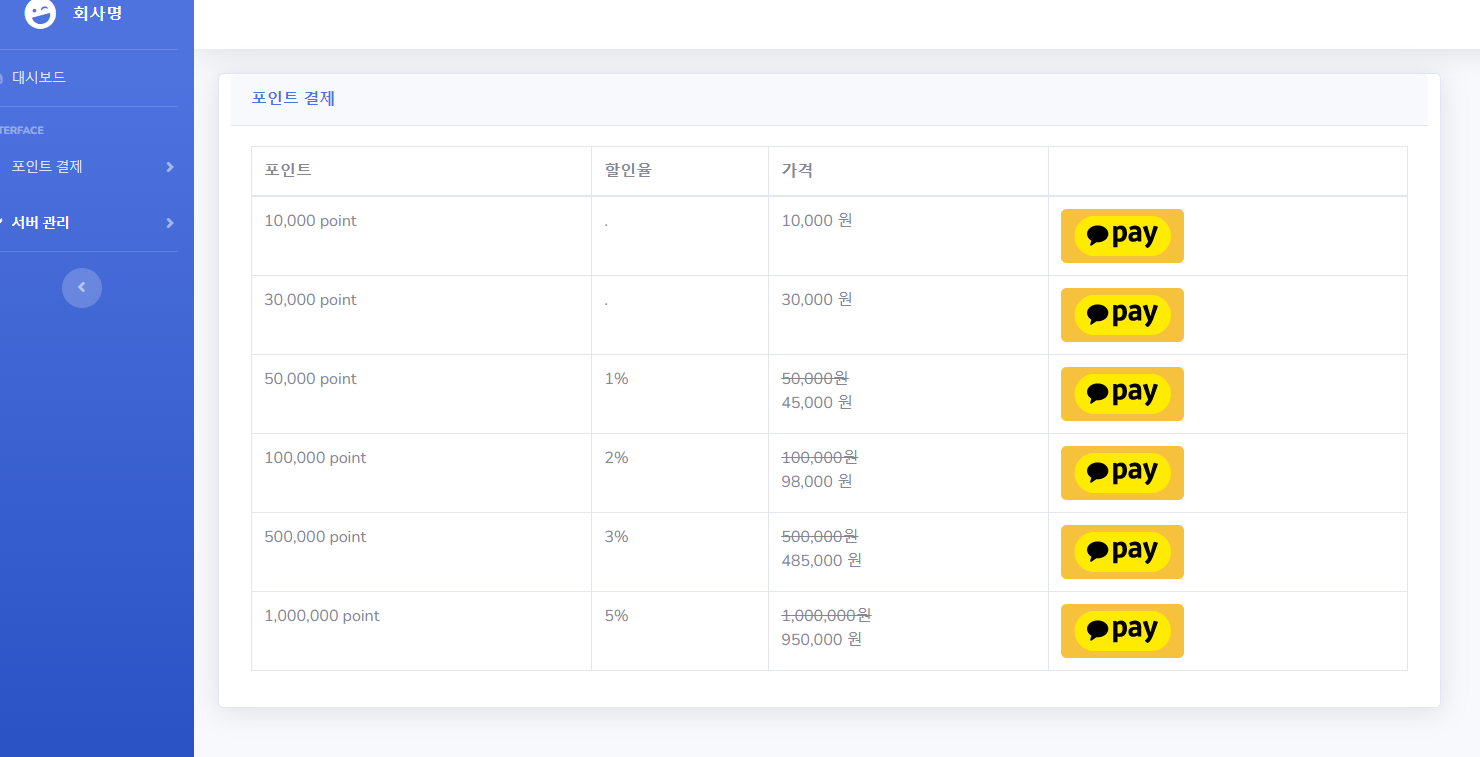Expand the 포인트 결제 chevron arrow
This screenshot has height=757, width=1480.
tap(170, 167)
